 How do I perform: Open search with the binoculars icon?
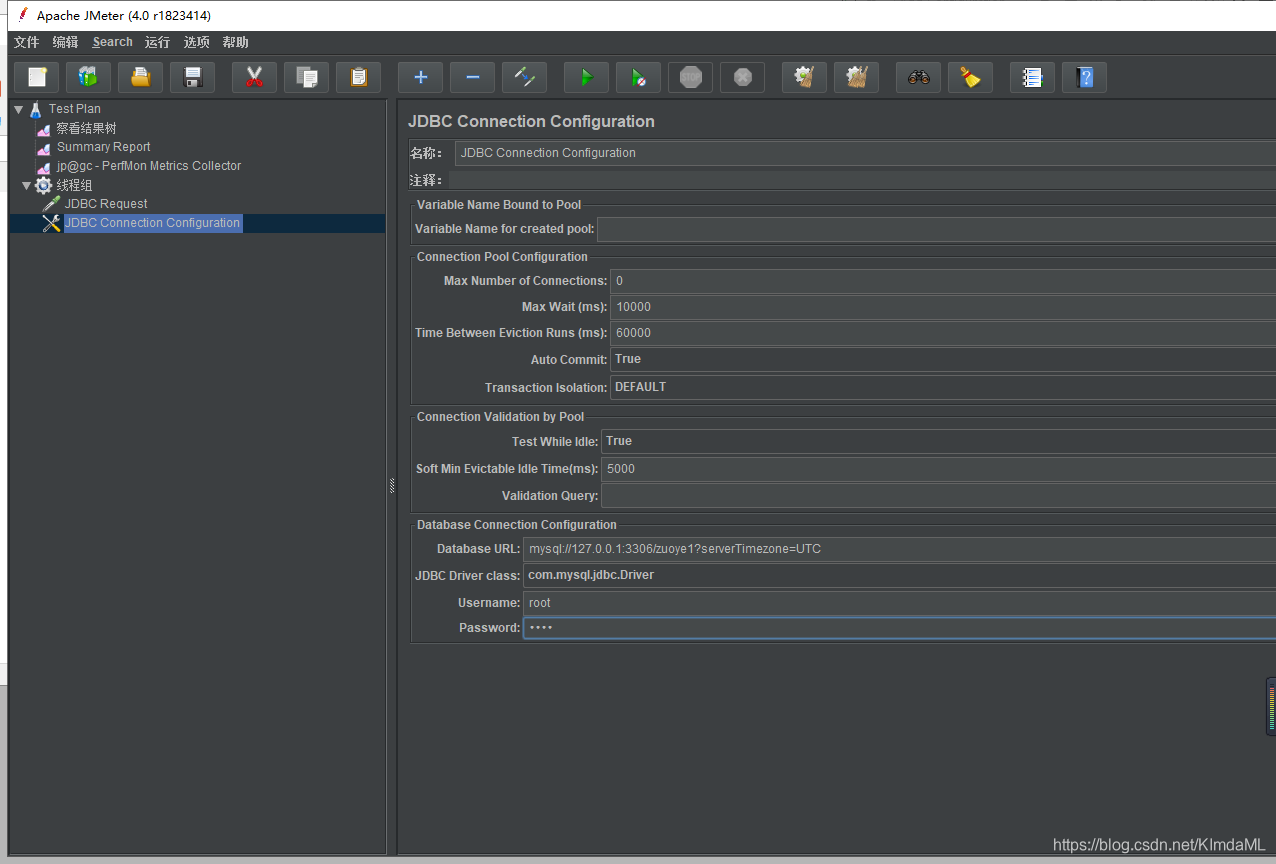click(x=918, y=77)
